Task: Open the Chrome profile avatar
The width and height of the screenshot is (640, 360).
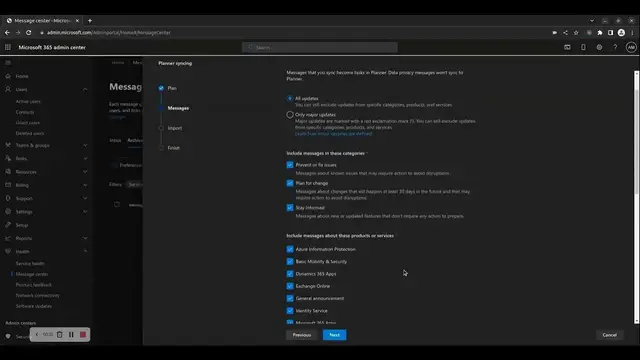Action: [x=621, y=33]
